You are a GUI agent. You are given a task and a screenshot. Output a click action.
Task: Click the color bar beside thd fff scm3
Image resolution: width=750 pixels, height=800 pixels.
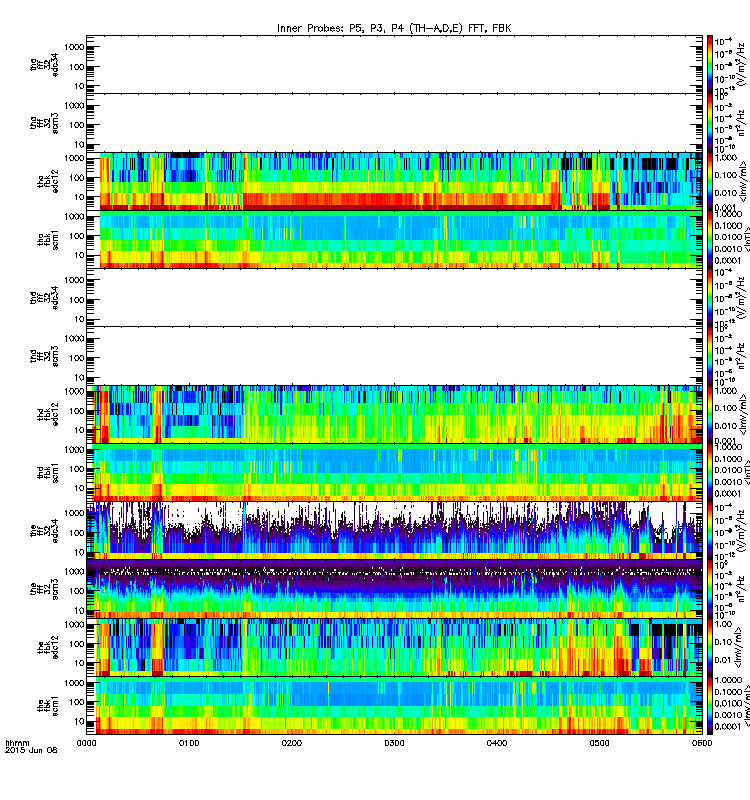click(710, 356)
